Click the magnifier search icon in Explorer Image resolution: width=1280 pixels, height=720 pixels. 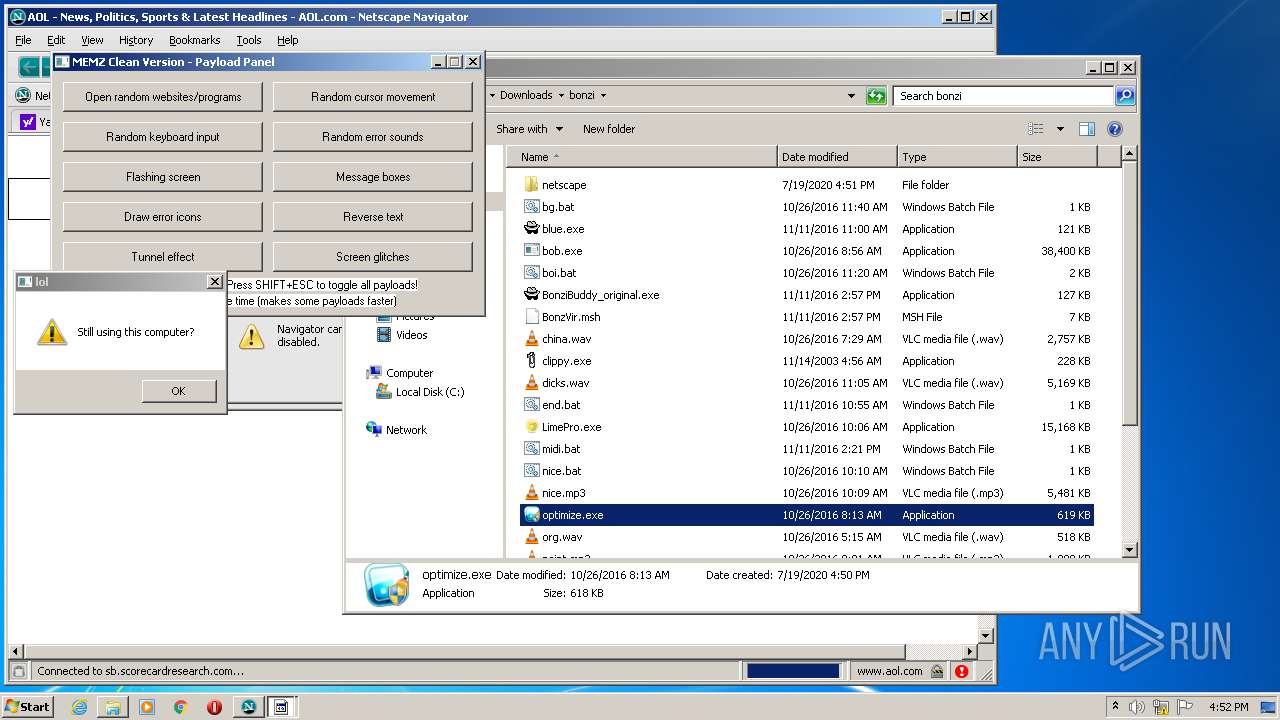tap(1125, 96)
